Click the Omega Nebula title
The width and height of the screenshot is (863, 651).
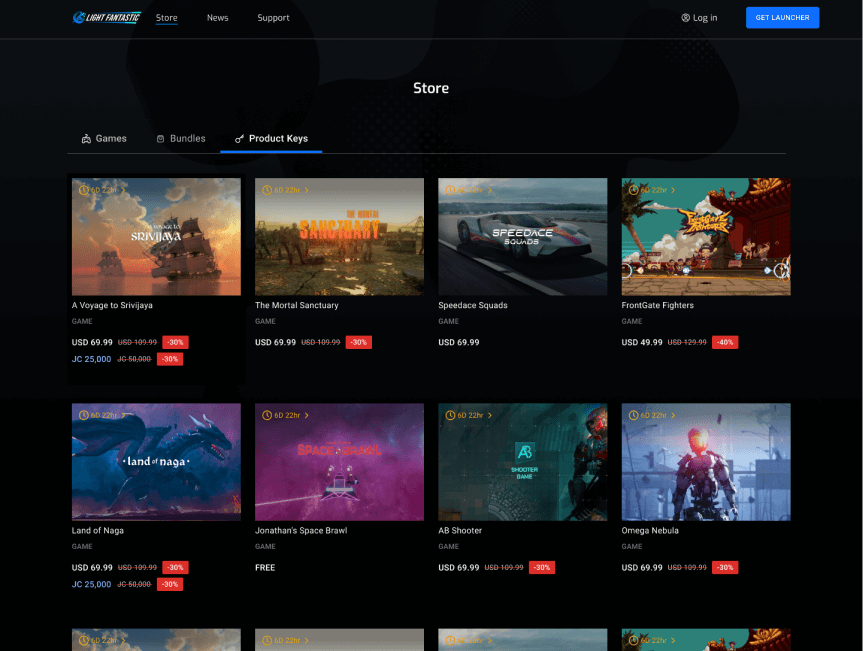(x=650, y=530)
